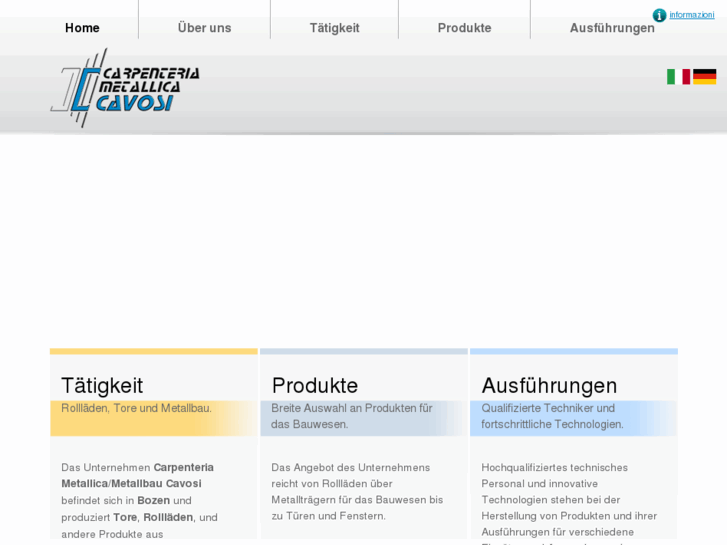Screen dimensions: 727x545
Task: Click the Carpenteria Metallica Cavosi logo
Action: 125,88
